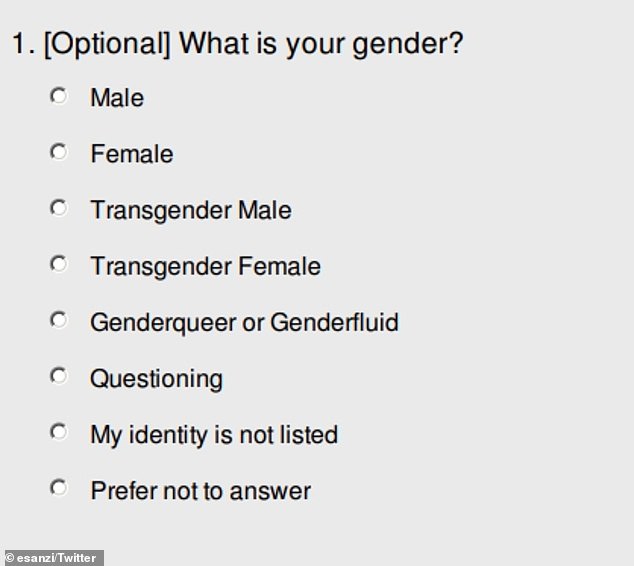Click the 'Male' label text

tap(117, 98)
